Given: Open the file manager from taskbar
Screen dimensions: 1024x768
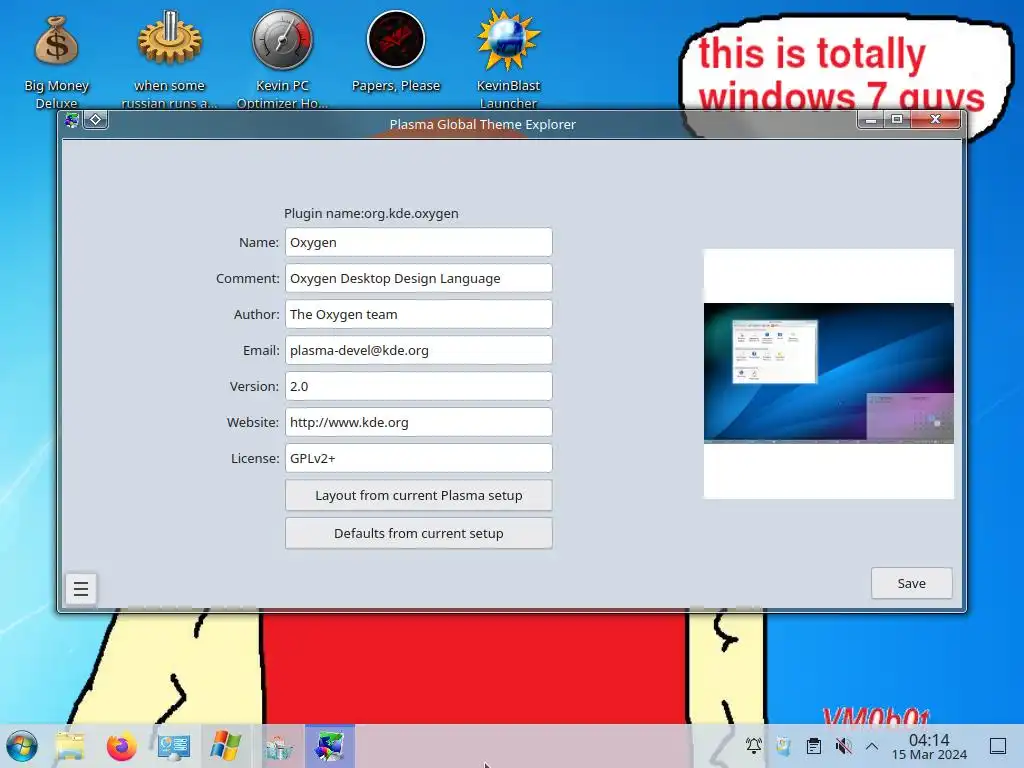Looking at the screenshot, I should point(69,746).
